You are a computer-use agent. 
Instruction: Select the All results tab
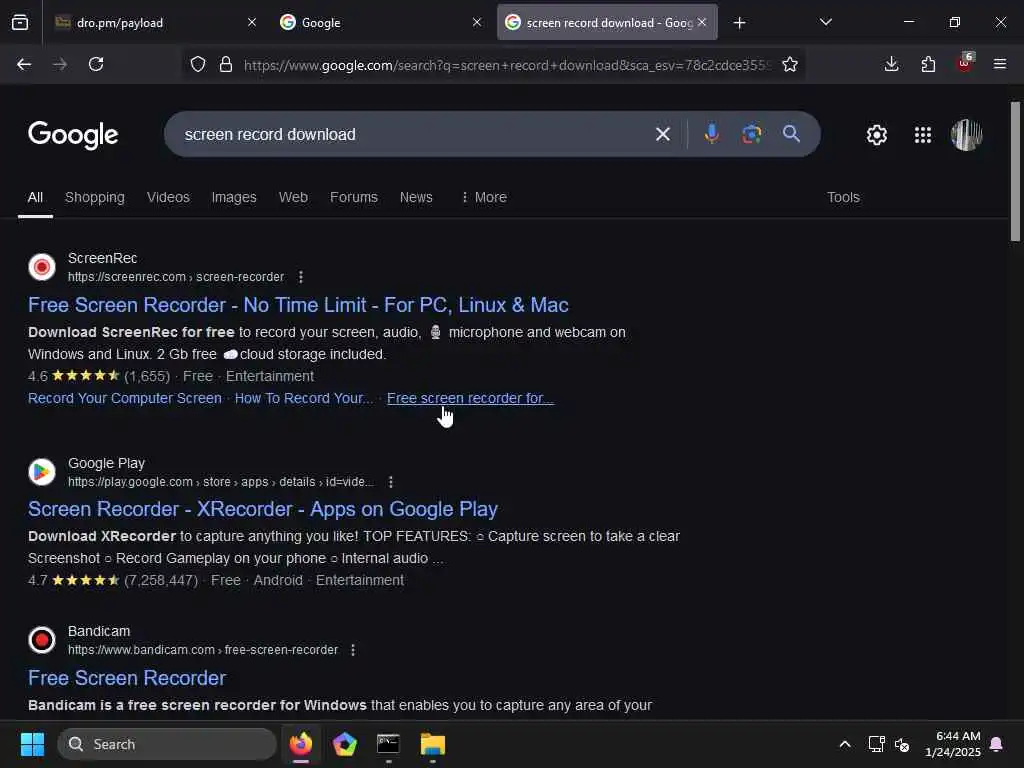[35, 197]
